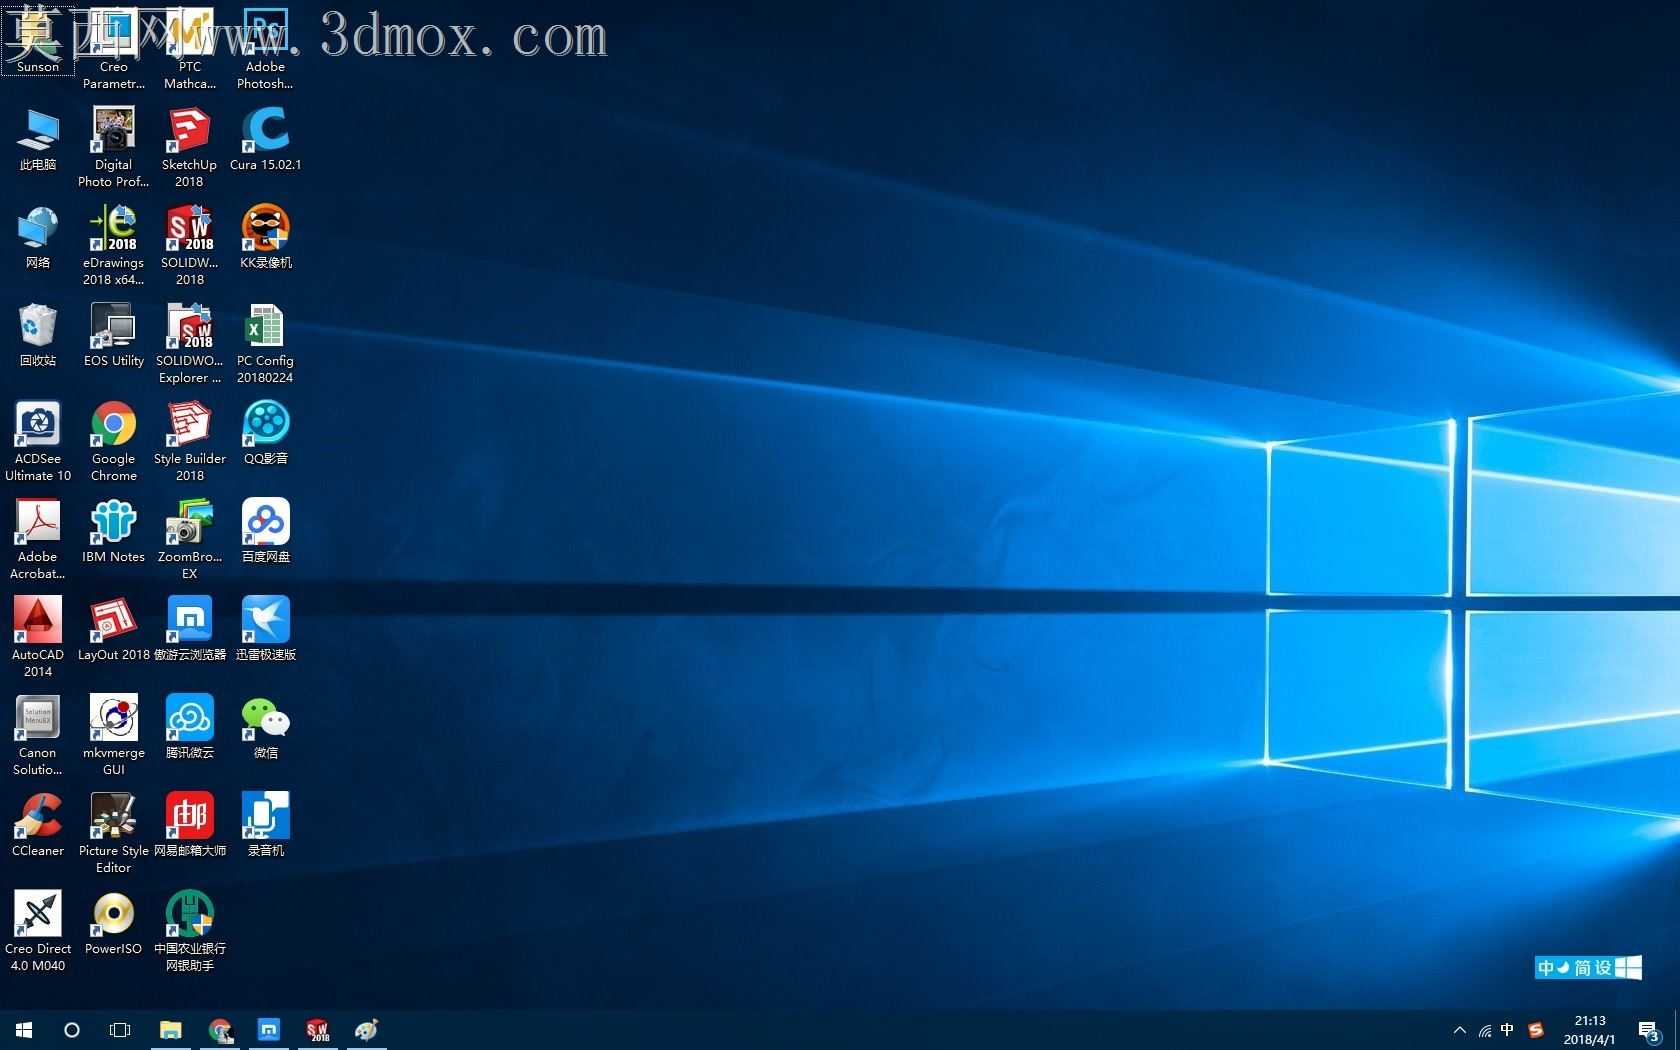This screenshot has width=1680, height=1050.
Task: Launch the Creo Parametric desktop shortcut
Action: pyautogui.click(x=114, y=48)
